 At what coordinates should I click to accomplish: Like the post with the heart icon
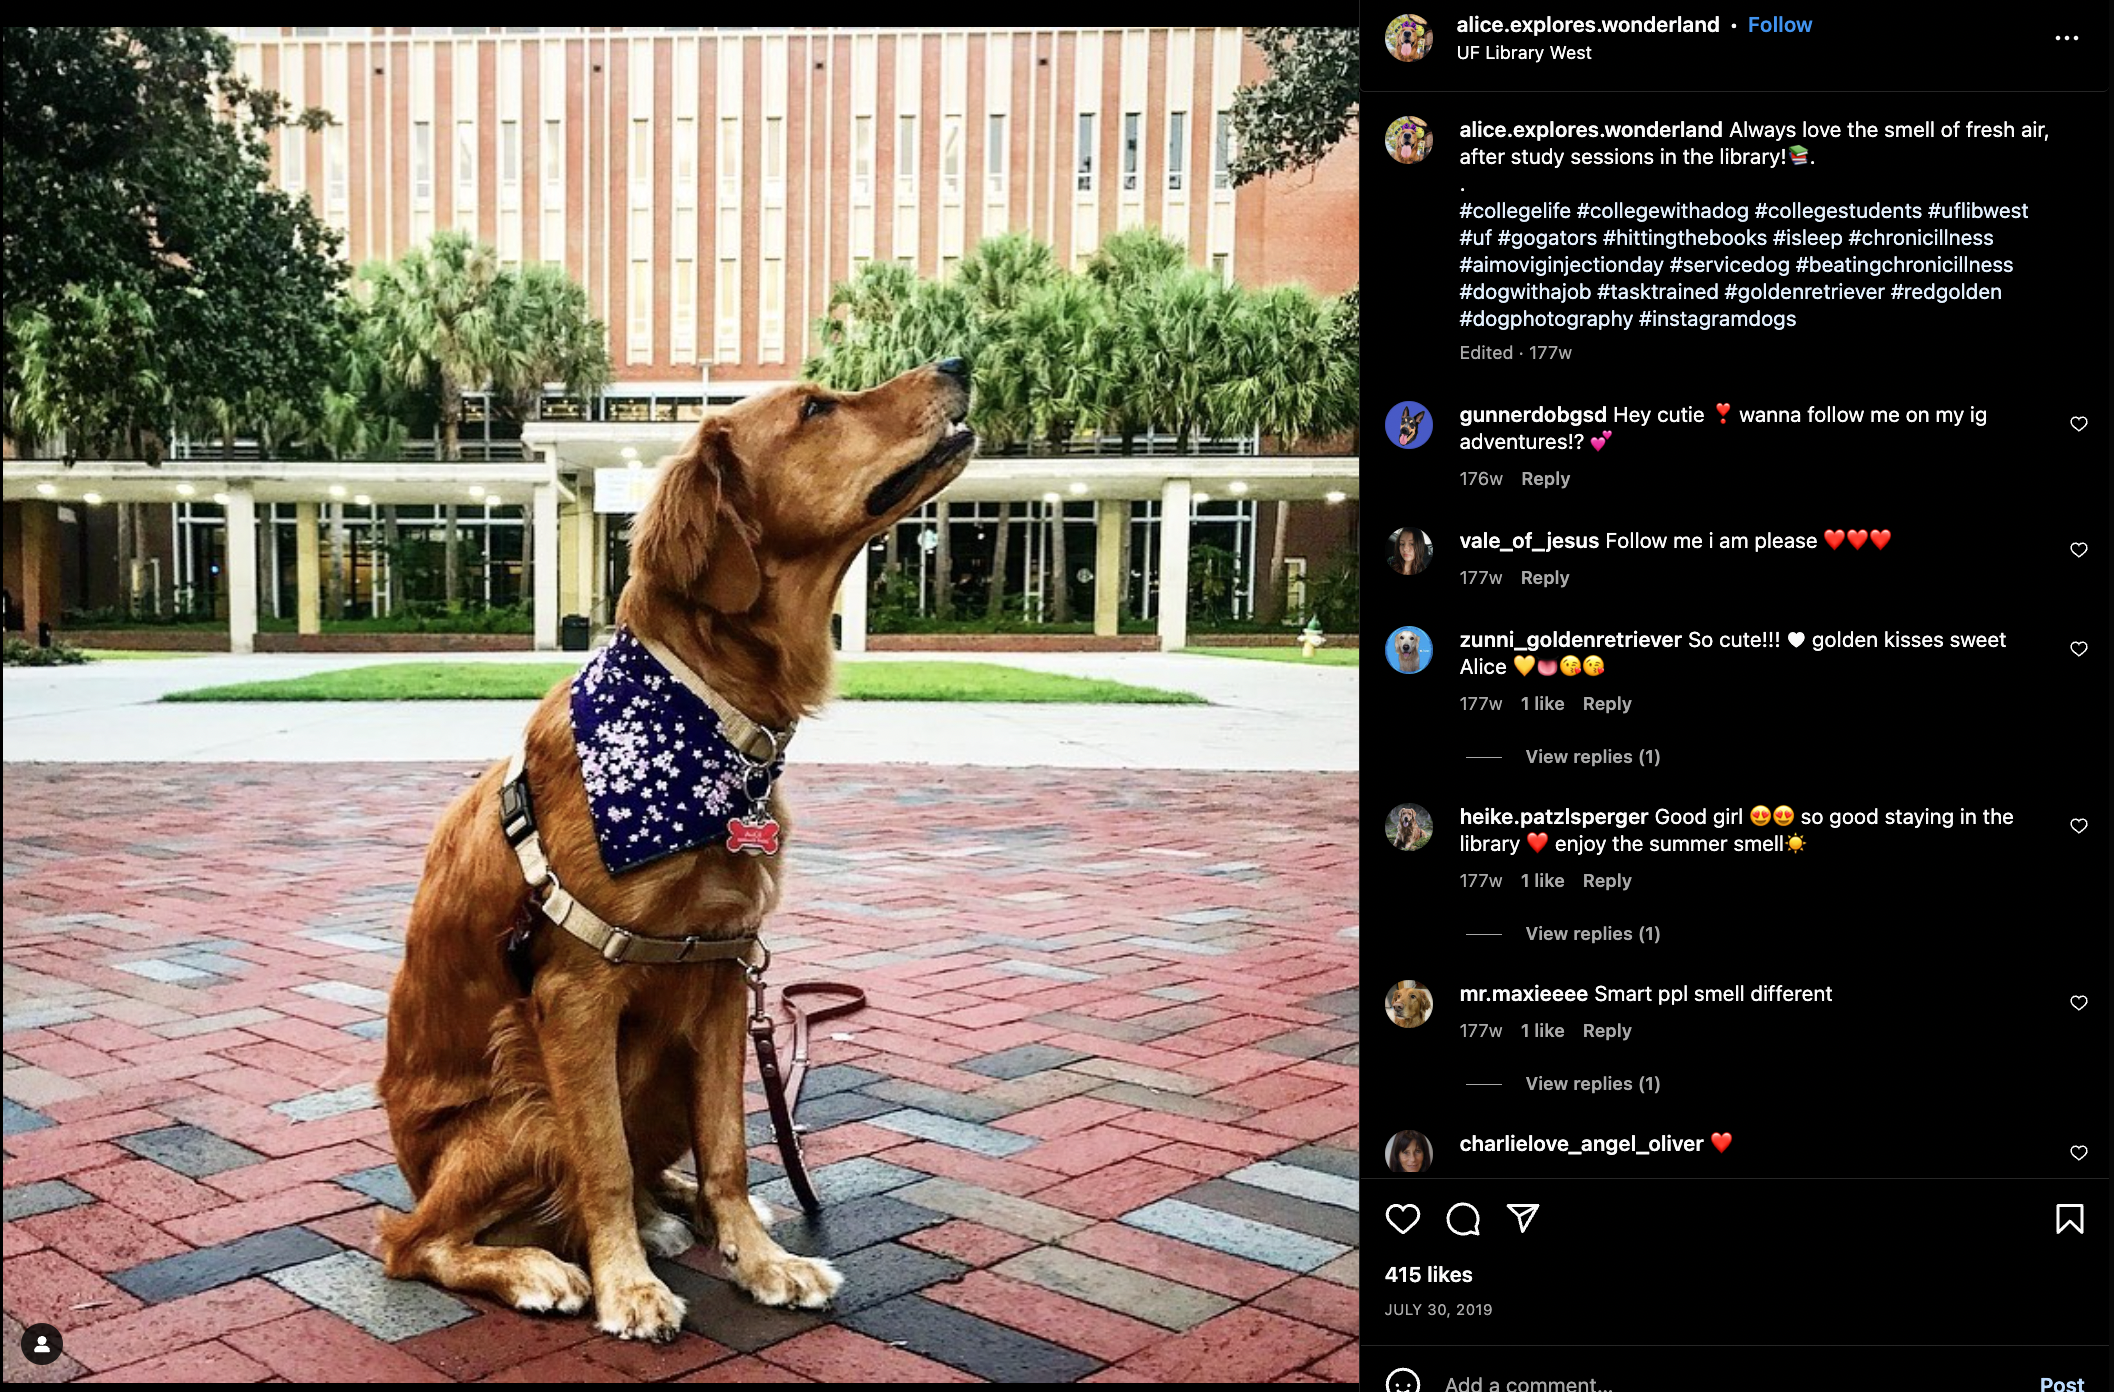pos(1402,1219)
